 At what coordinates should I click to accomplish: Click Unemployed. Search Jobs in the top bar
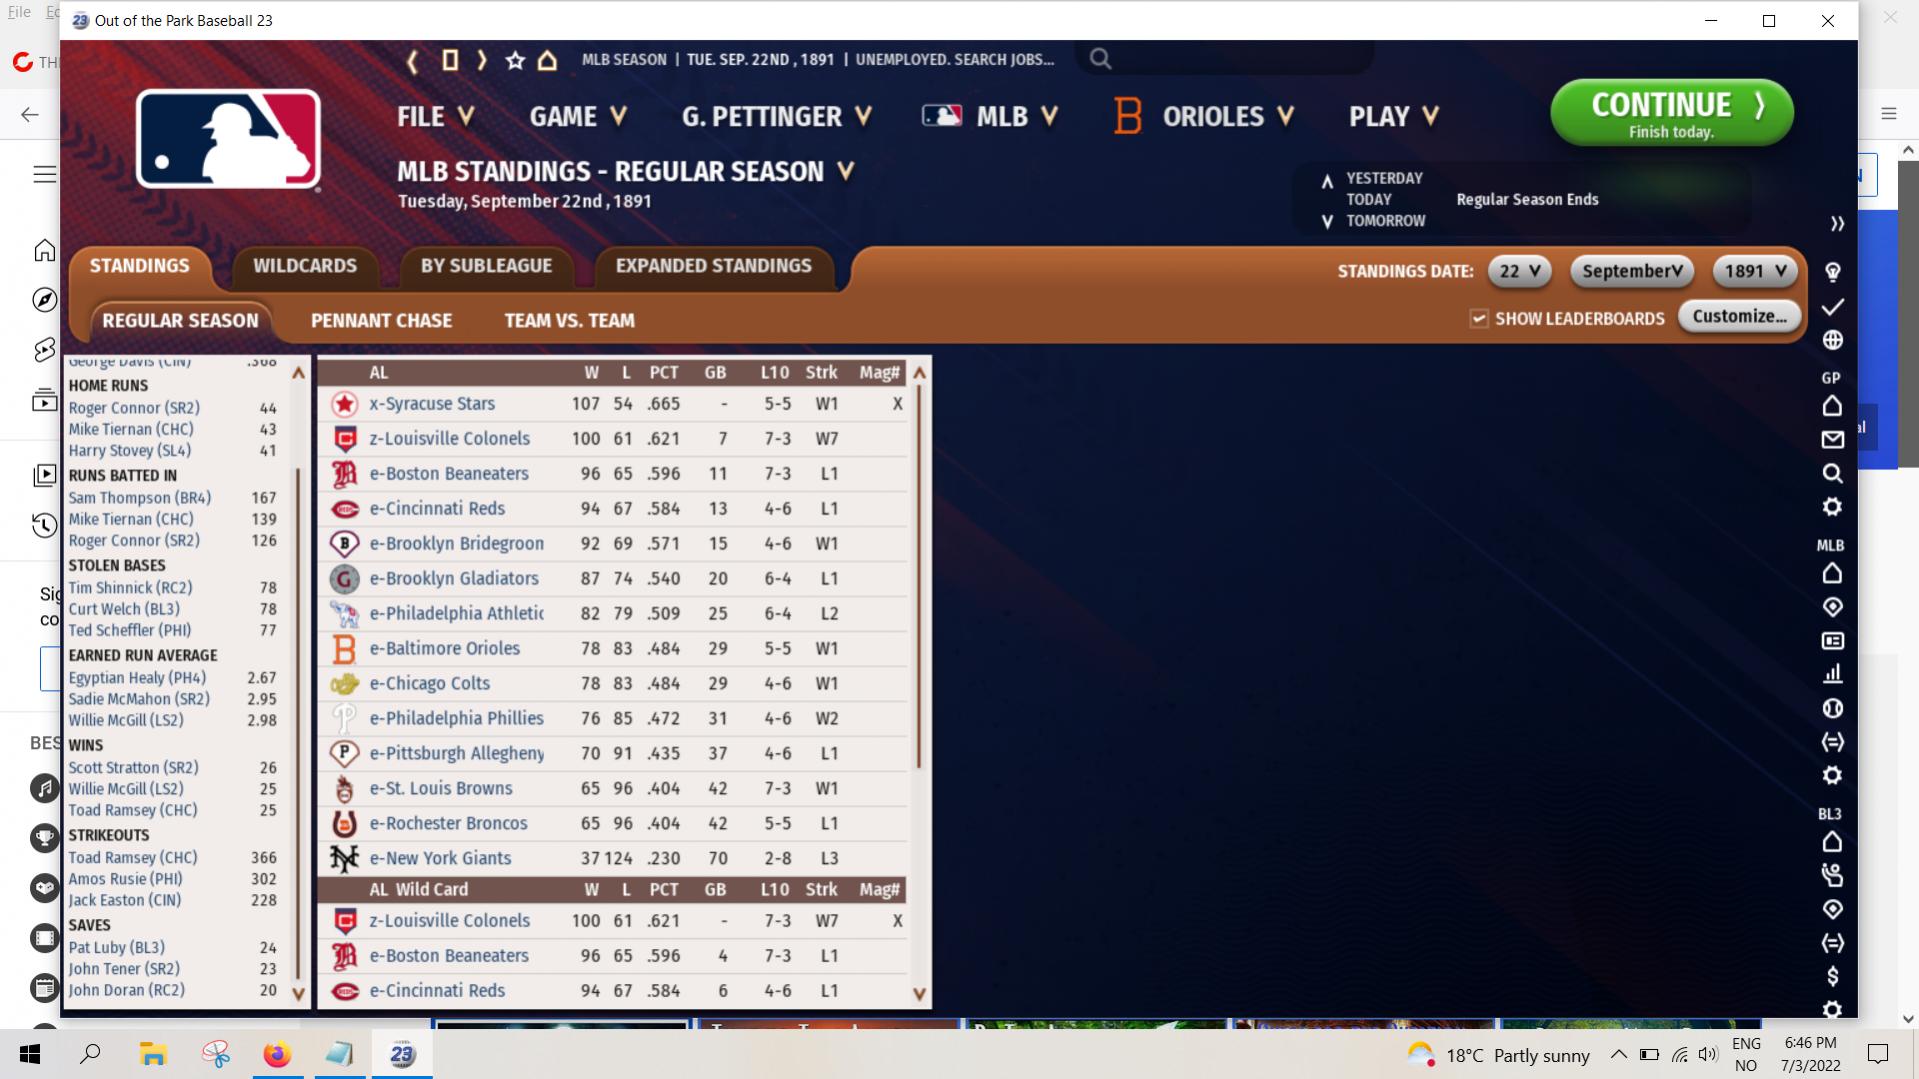pyautogui.click(x=955, y=60)
